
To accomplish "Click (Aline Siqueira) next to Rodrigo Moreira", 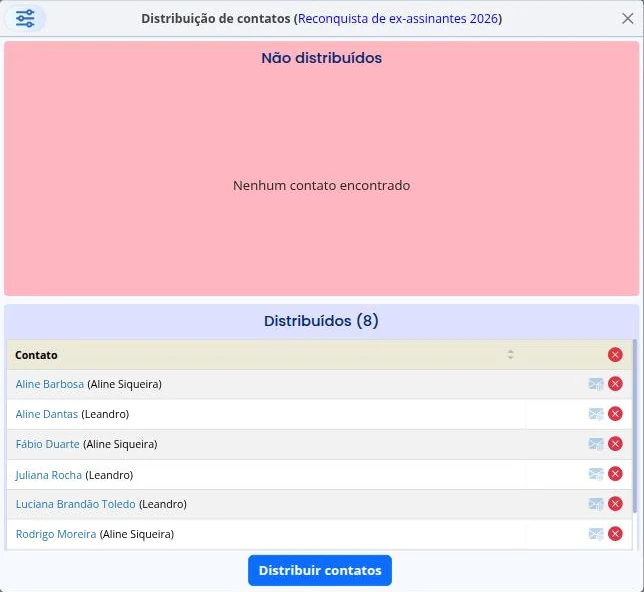I will click(x=137, y=534).
